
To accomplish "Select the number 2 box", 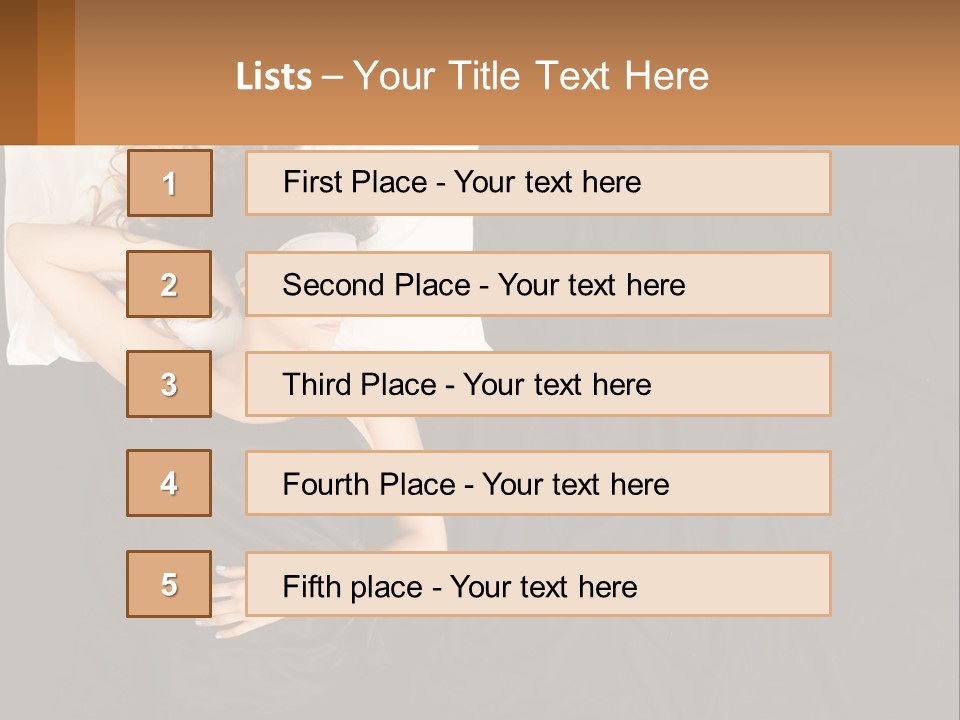I will pos(169,284).
